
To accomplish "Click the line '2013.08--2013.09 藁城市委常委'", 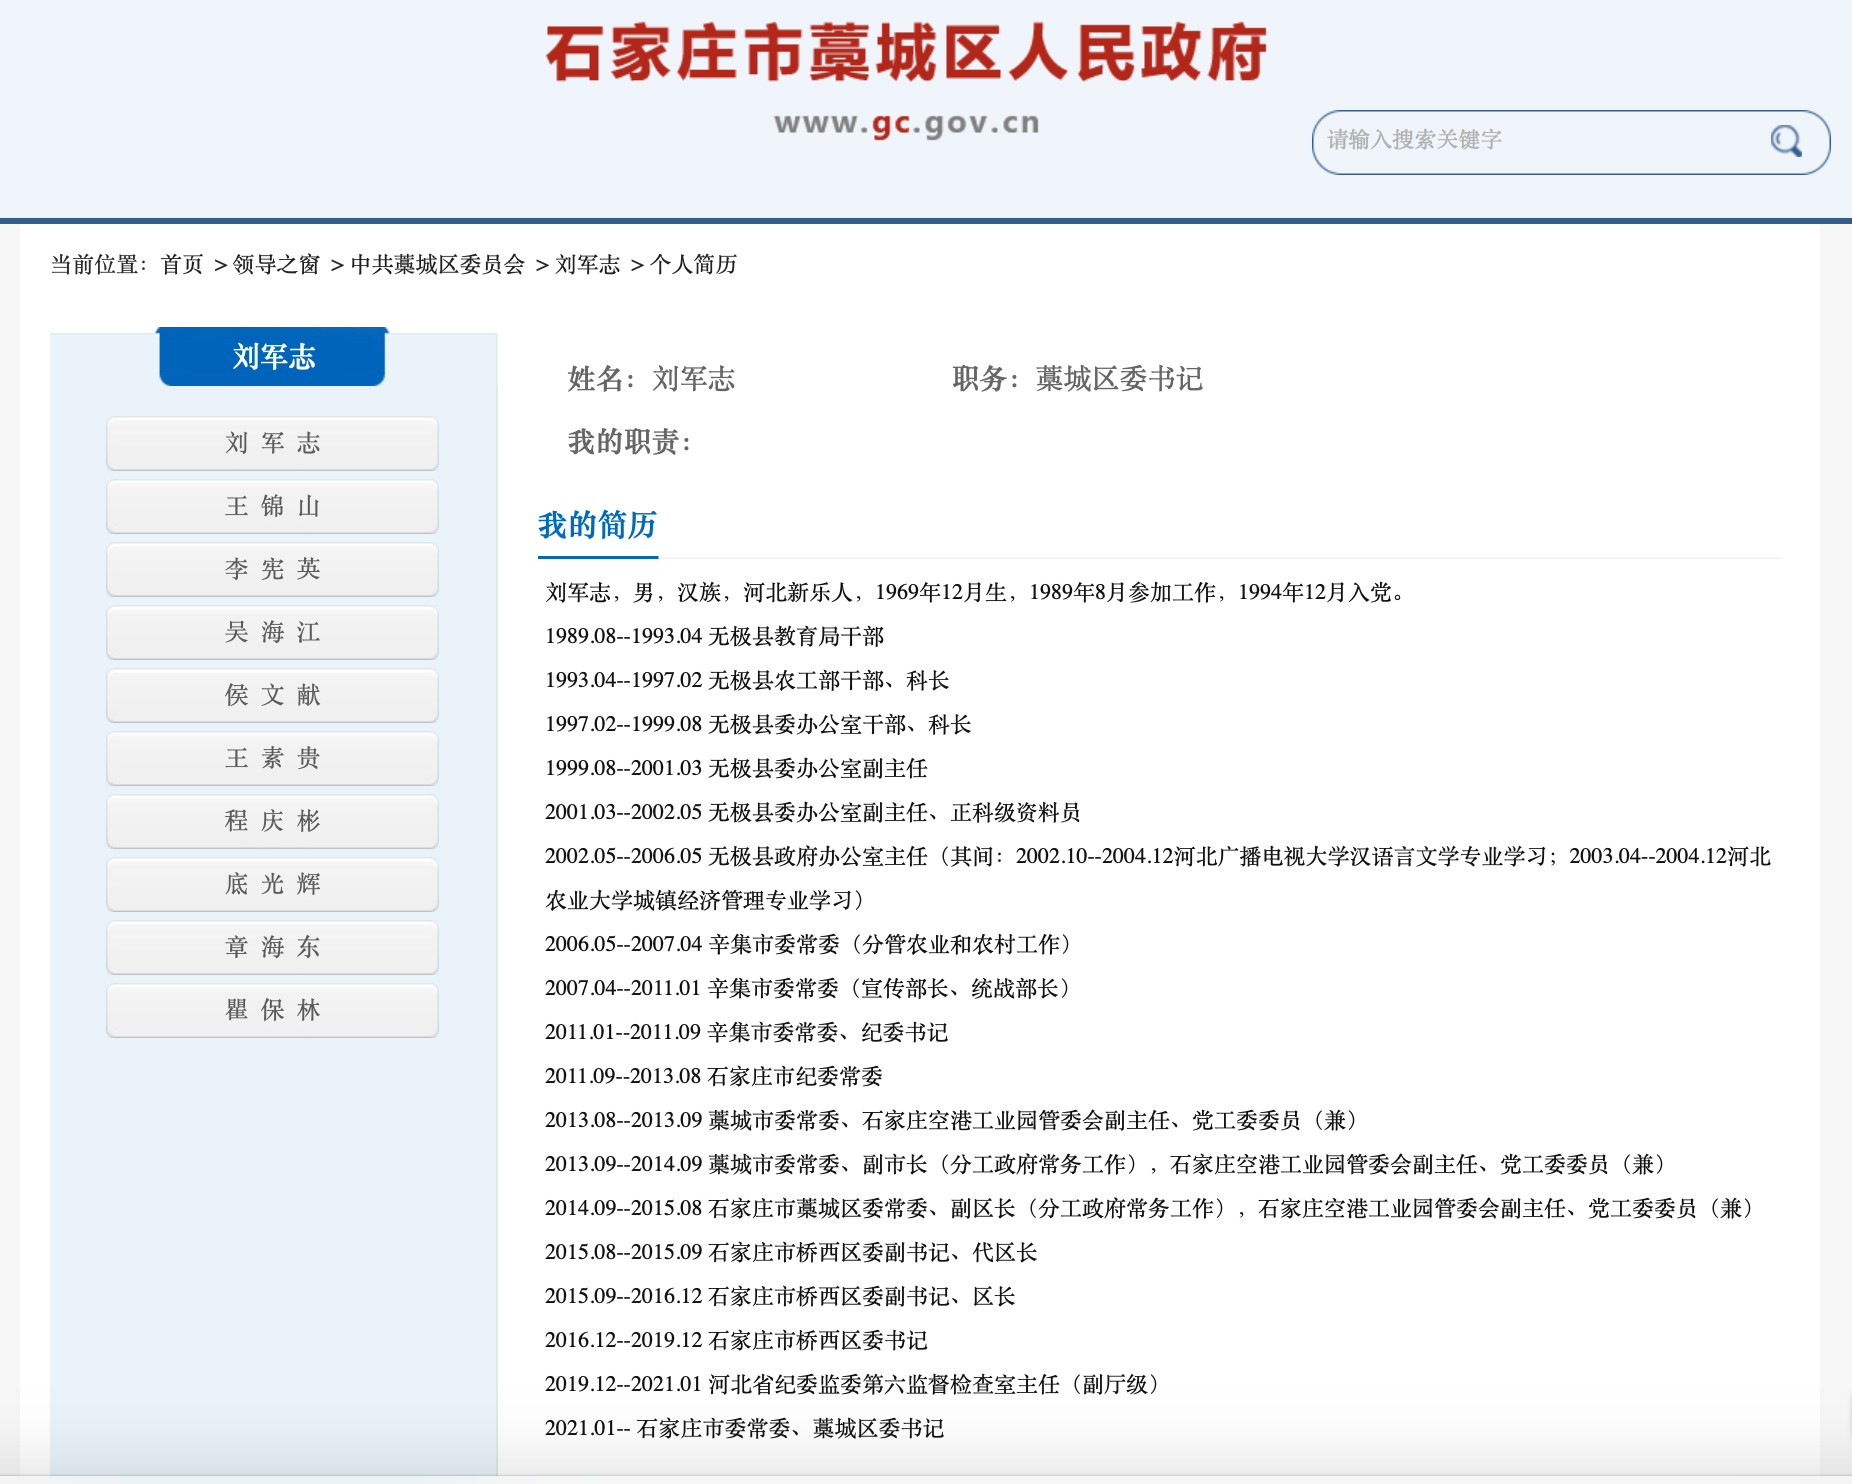I will click(x=955, y=1120).
